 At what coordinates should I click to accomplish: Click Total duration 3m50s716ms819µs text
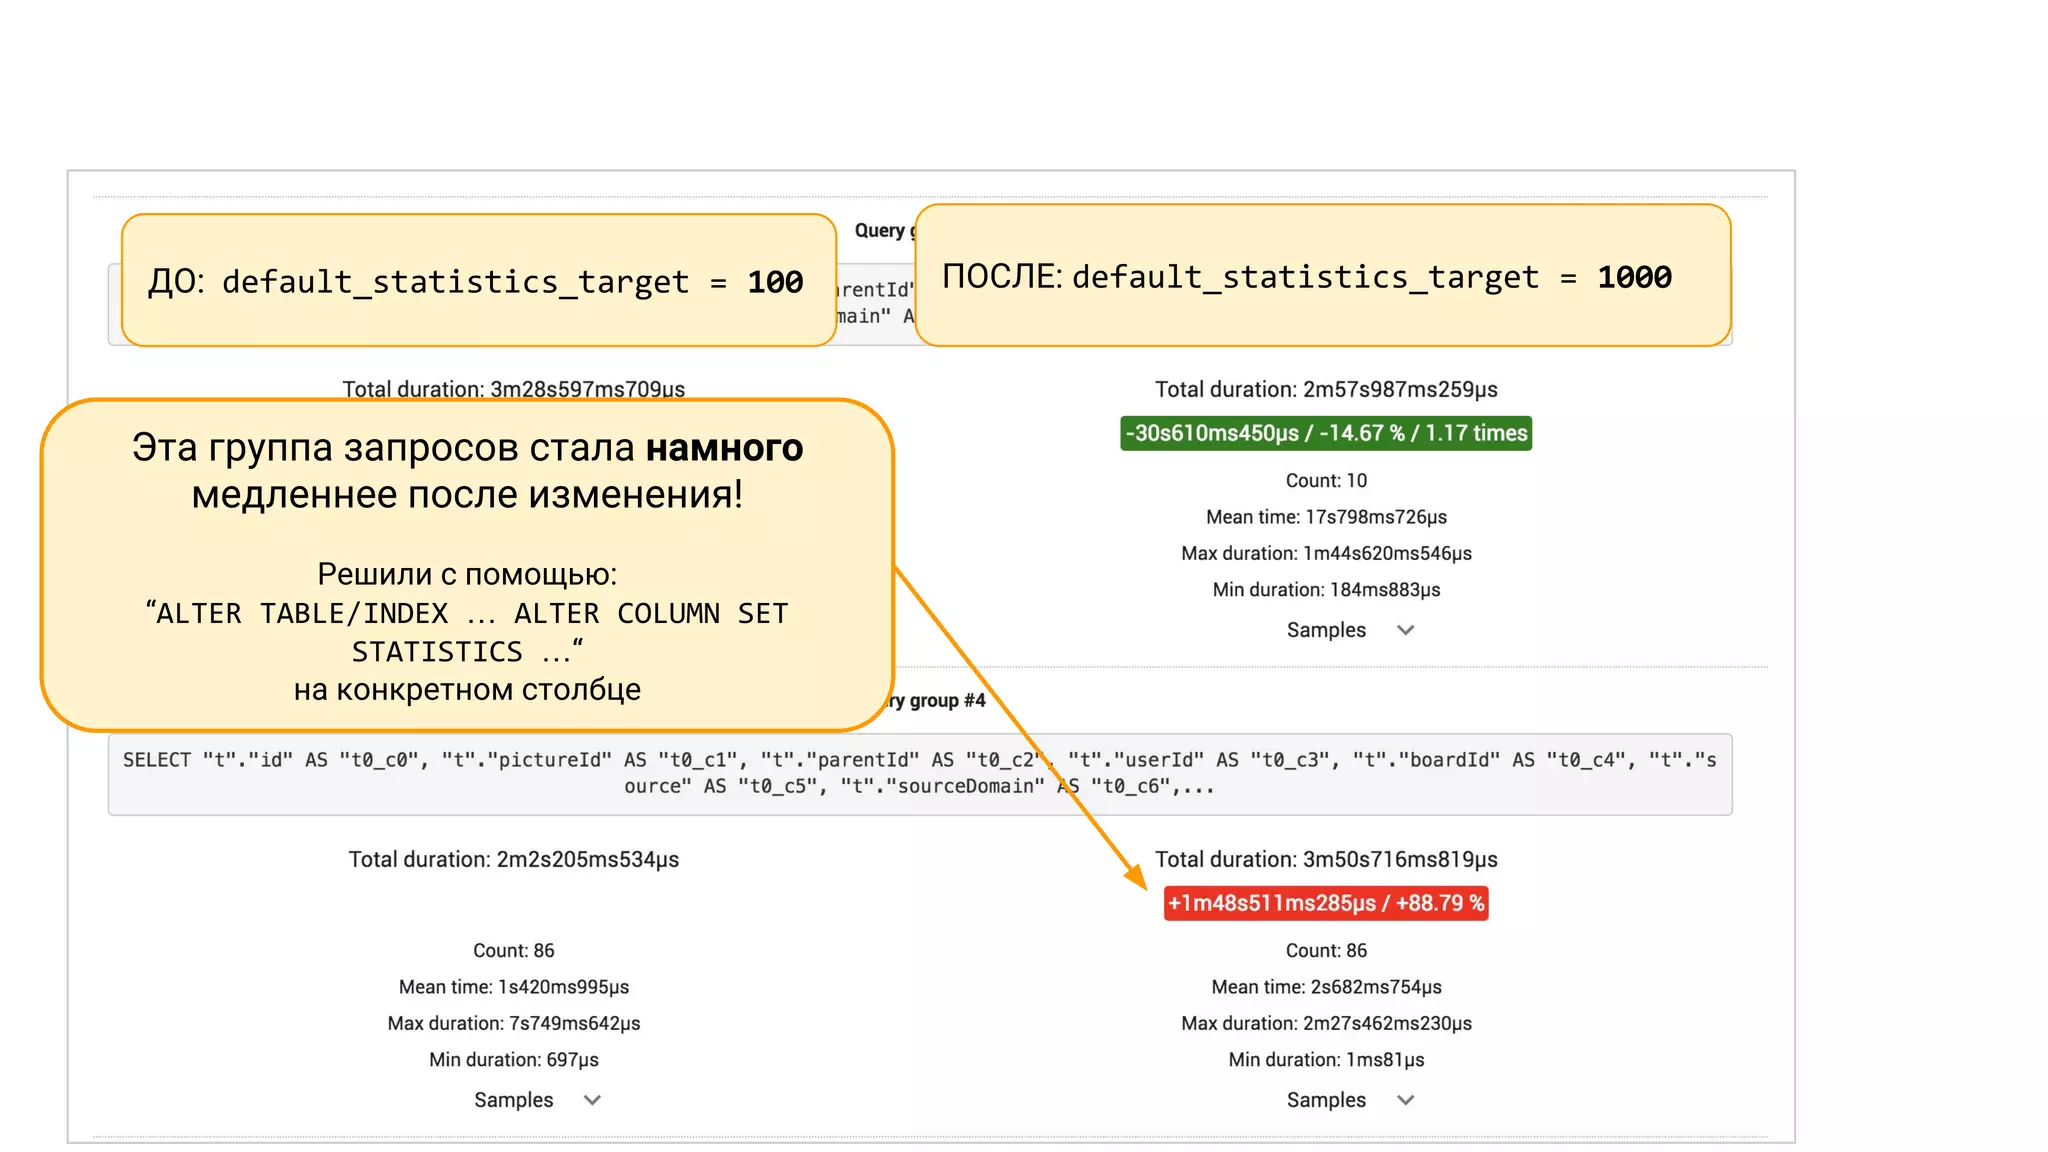(1325, 859)
